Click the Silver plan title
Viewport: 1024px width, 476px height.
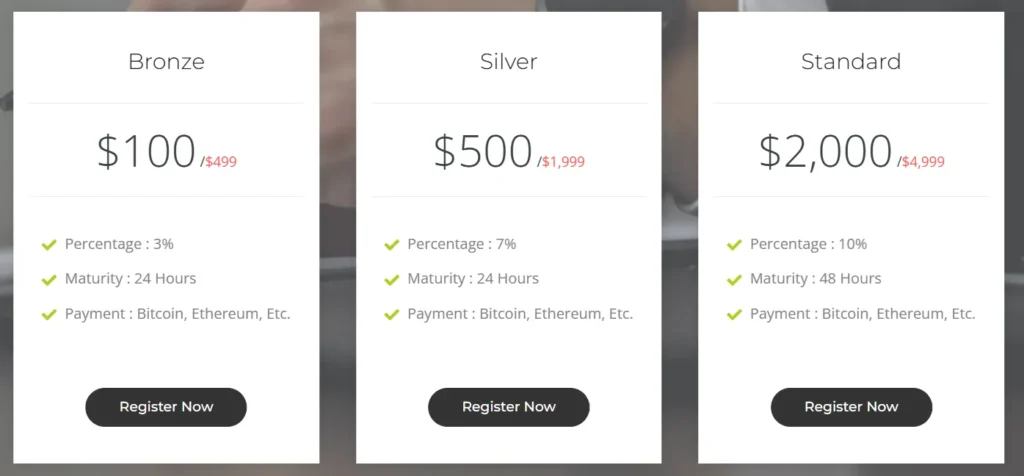tap(508, 61)
